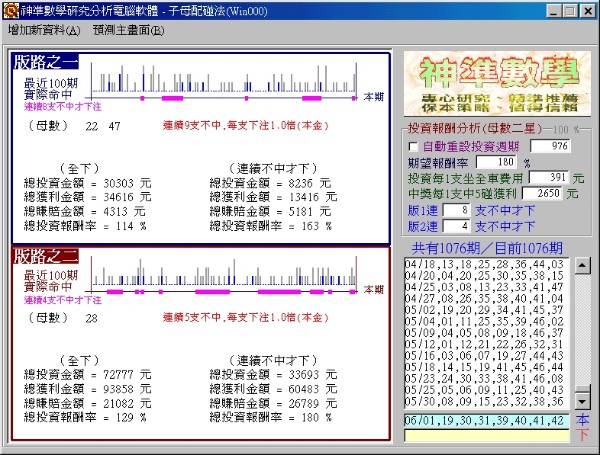The image size is (600, 455).
Task: Click total profit value 34616
Action: pos(119,197)
